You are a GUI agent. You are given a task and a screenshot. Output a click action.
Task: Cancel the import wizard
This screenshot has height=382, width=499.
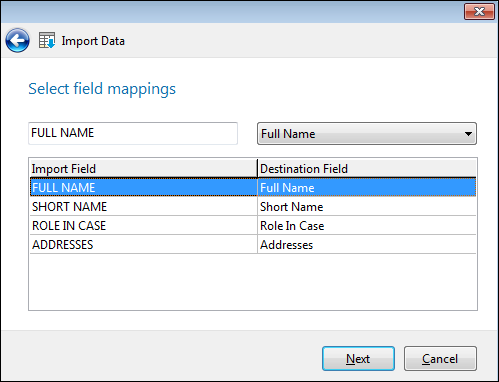(x=440, y=359)
